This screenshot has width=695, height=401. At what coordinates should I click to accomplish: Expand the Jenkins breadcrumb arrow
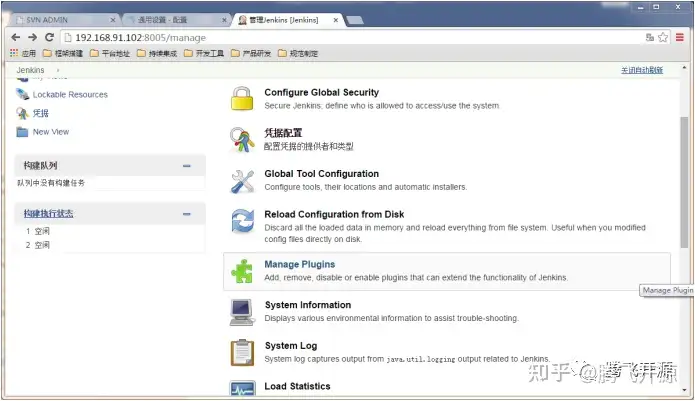tap(58, 70)
